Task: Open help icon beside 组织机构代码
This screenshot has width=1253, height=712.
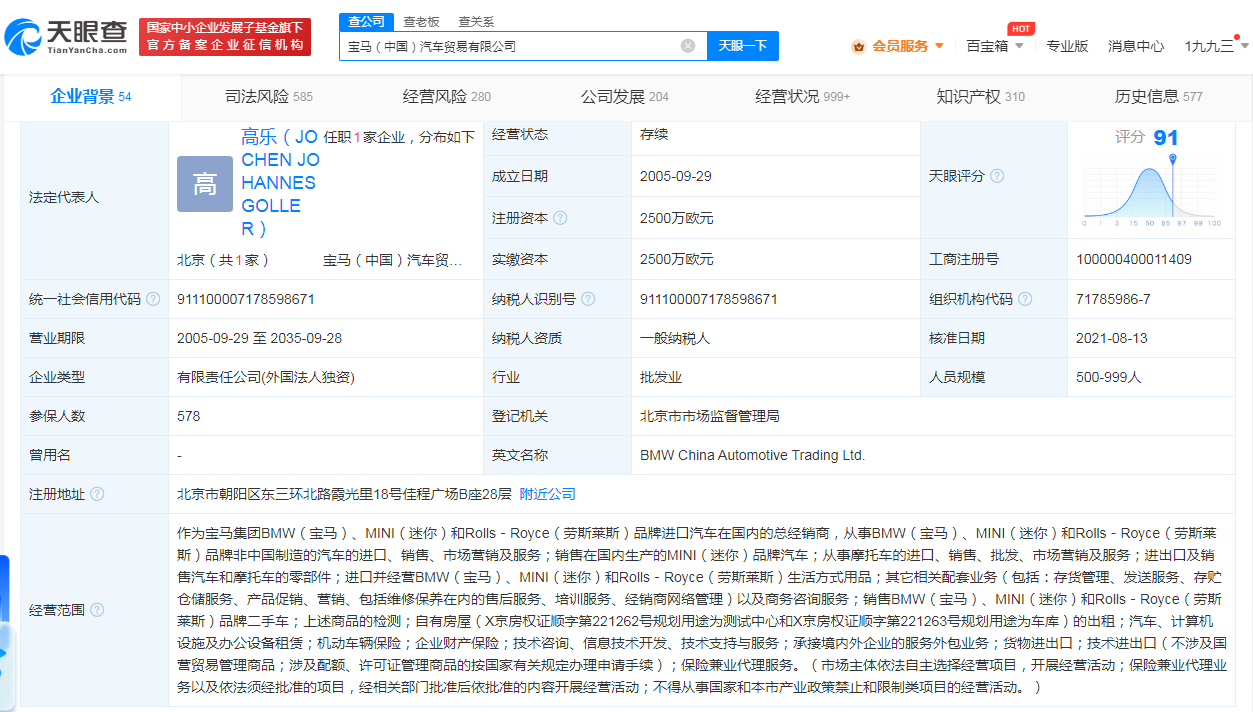Action: click(1025, 299)
